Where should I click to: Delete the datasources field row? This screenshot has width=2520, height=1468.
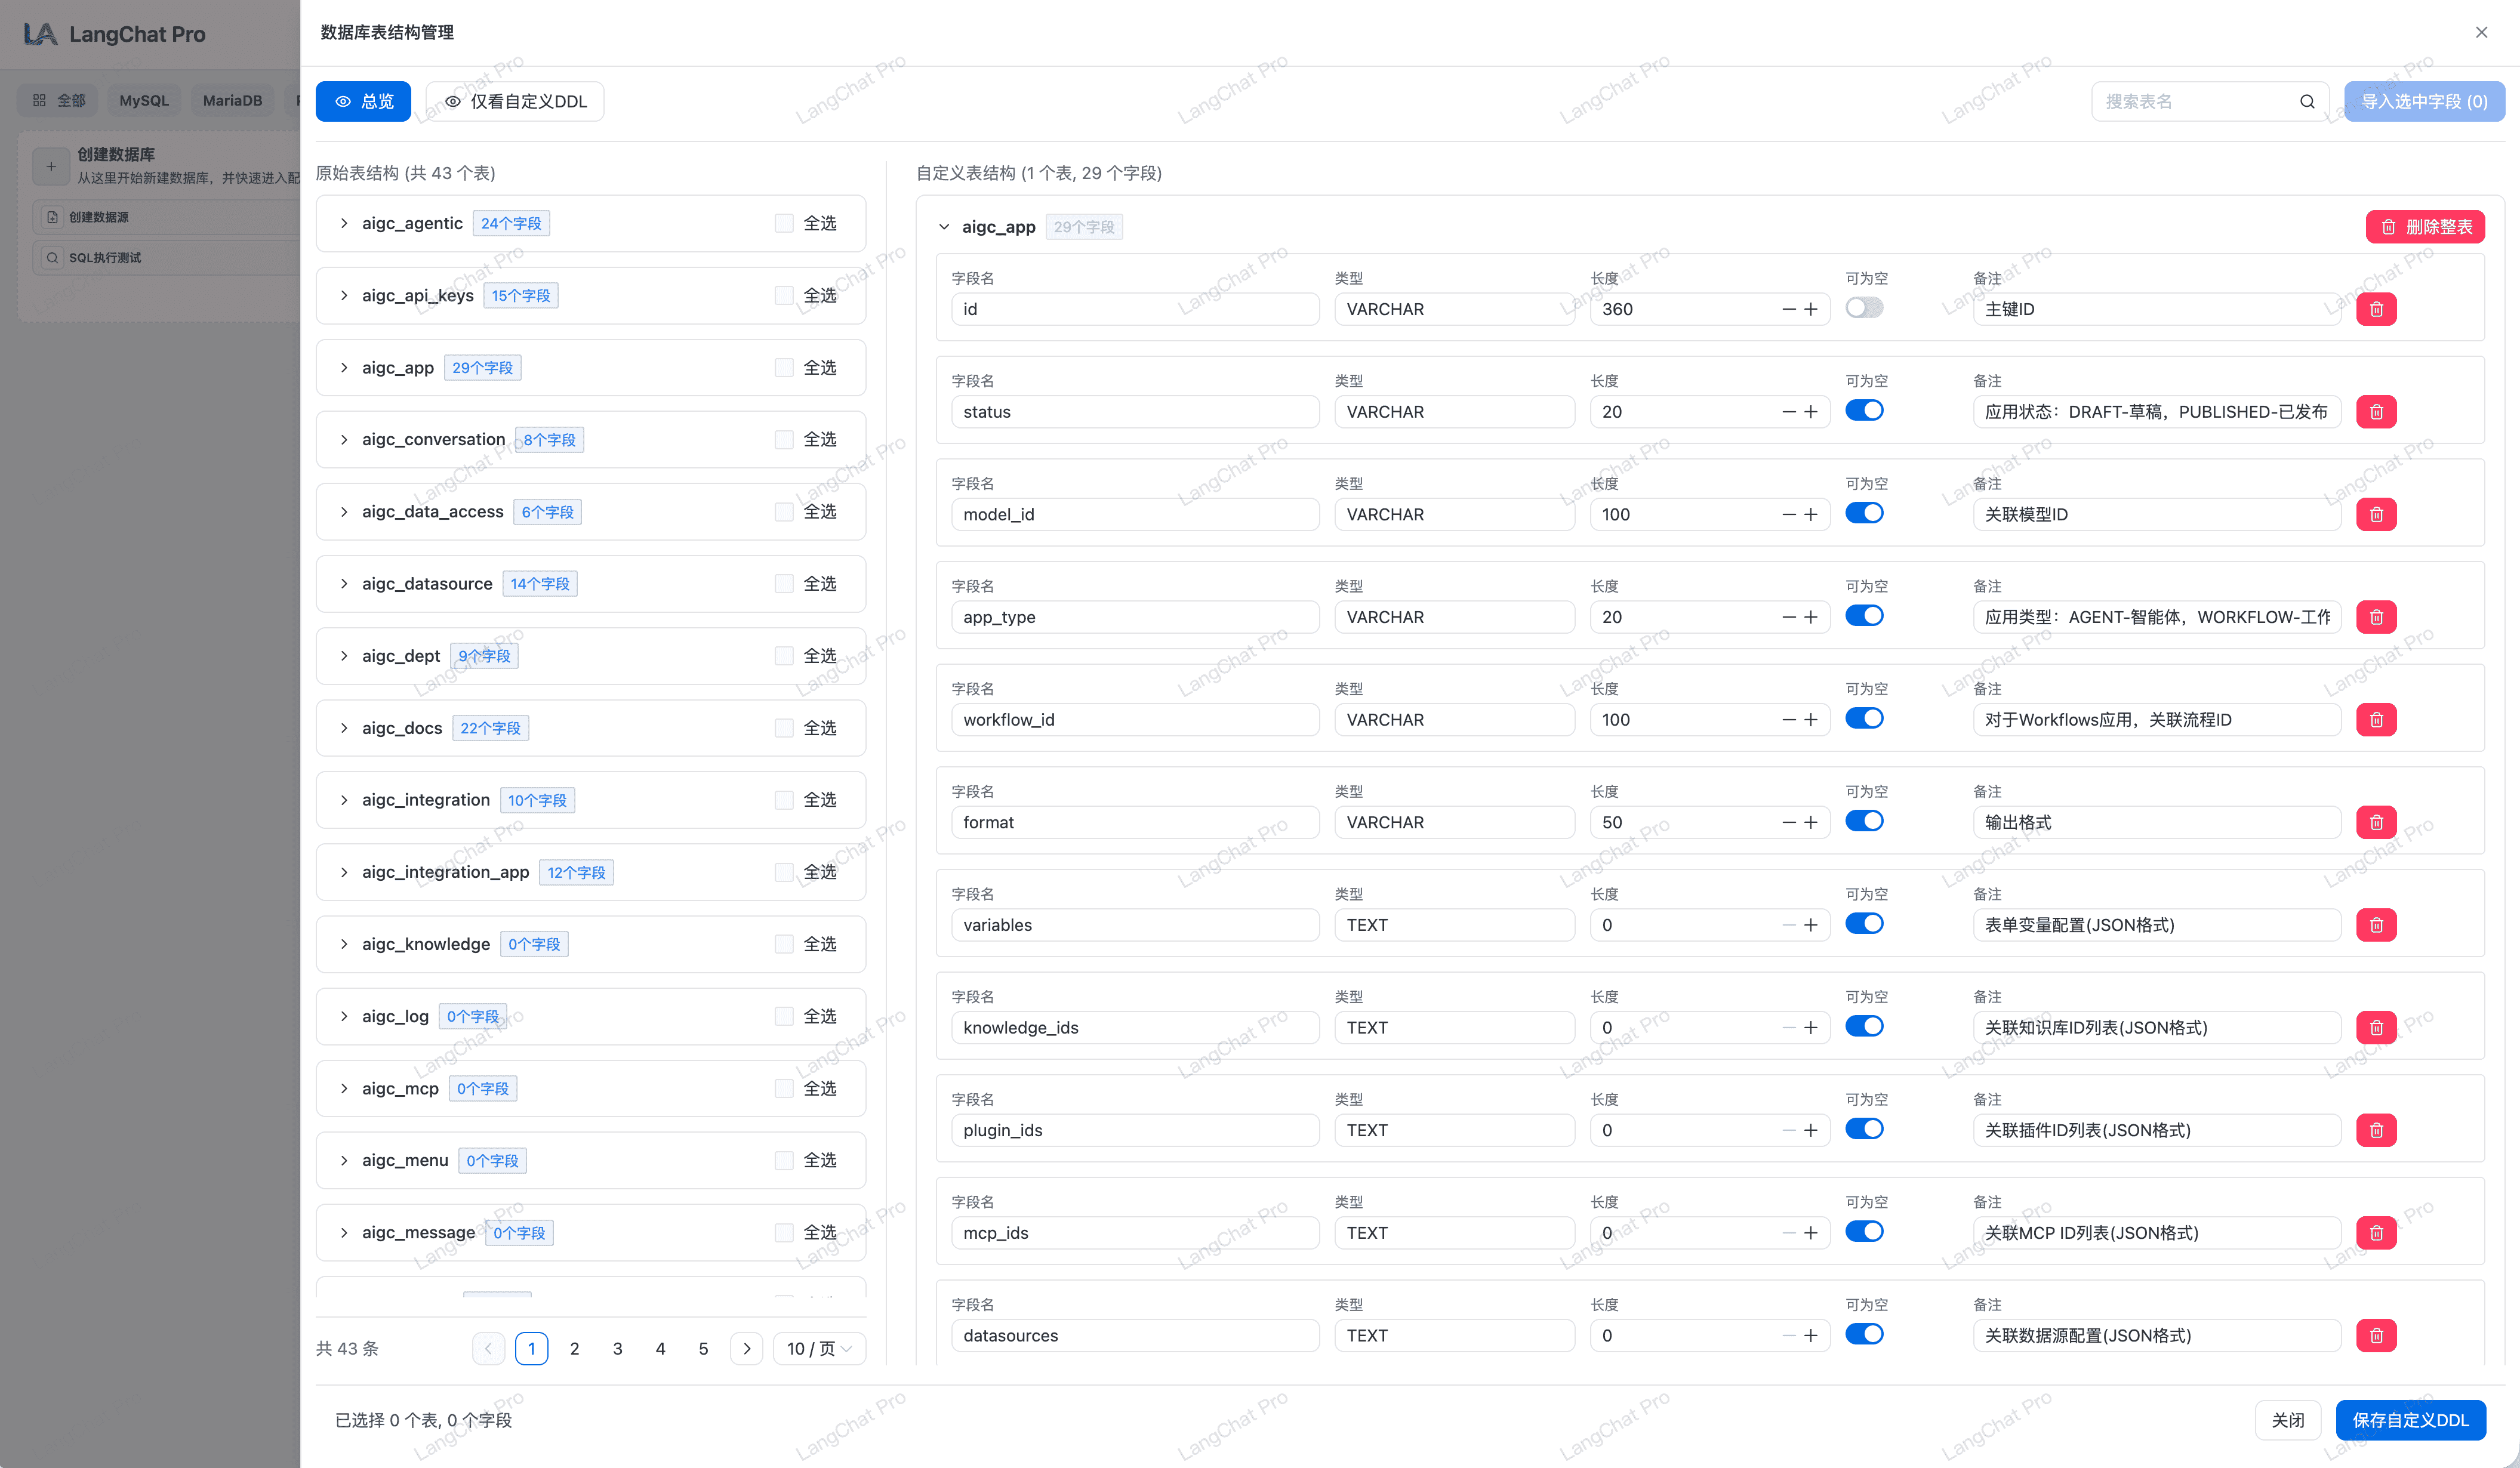click(2375, 1335)
